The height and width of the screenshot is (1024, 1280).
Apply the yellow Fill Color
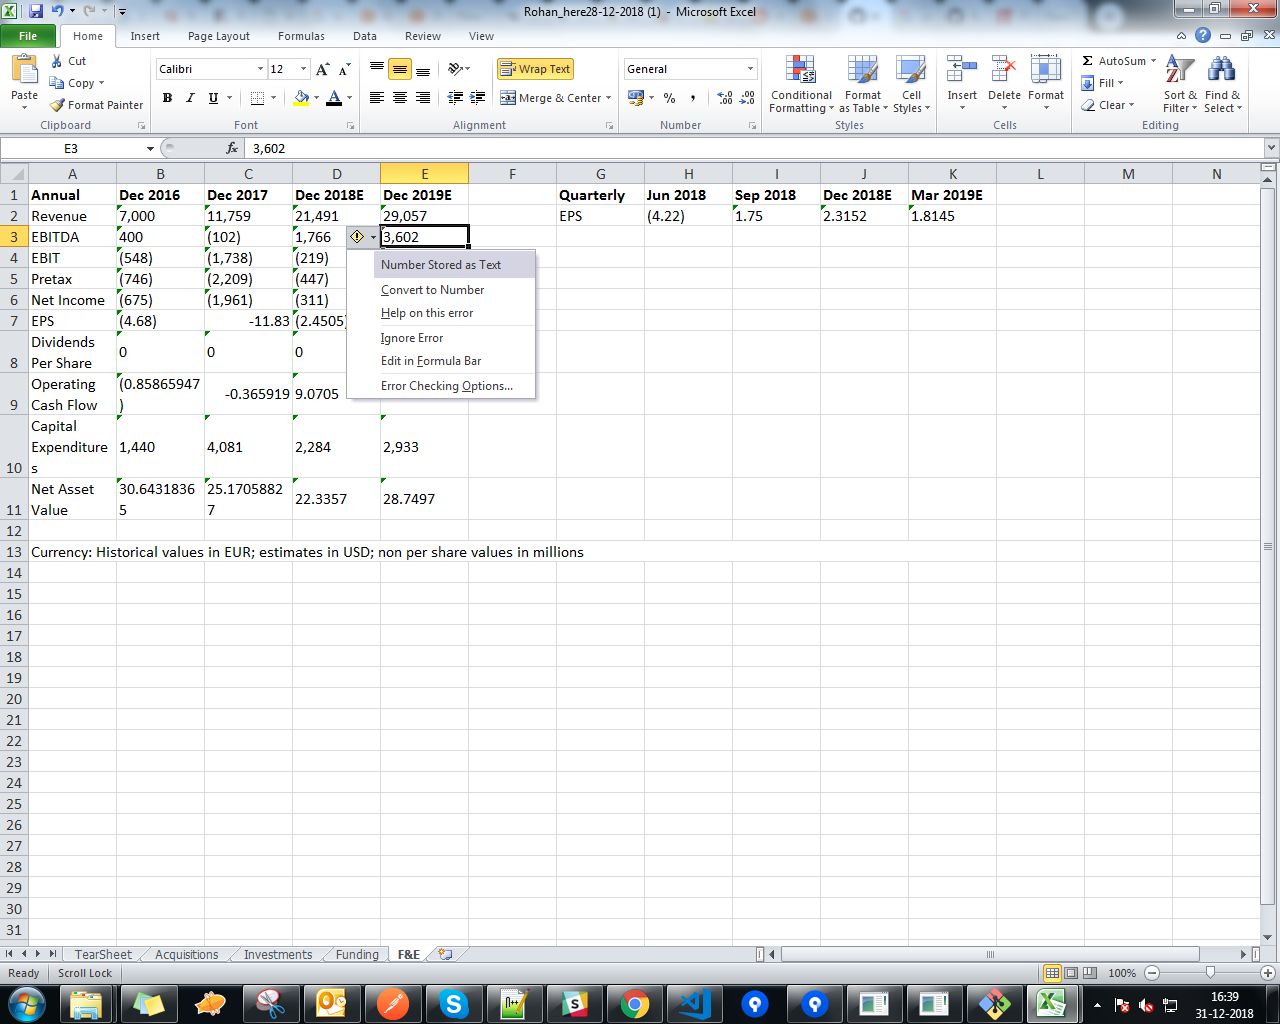[301, 98]
